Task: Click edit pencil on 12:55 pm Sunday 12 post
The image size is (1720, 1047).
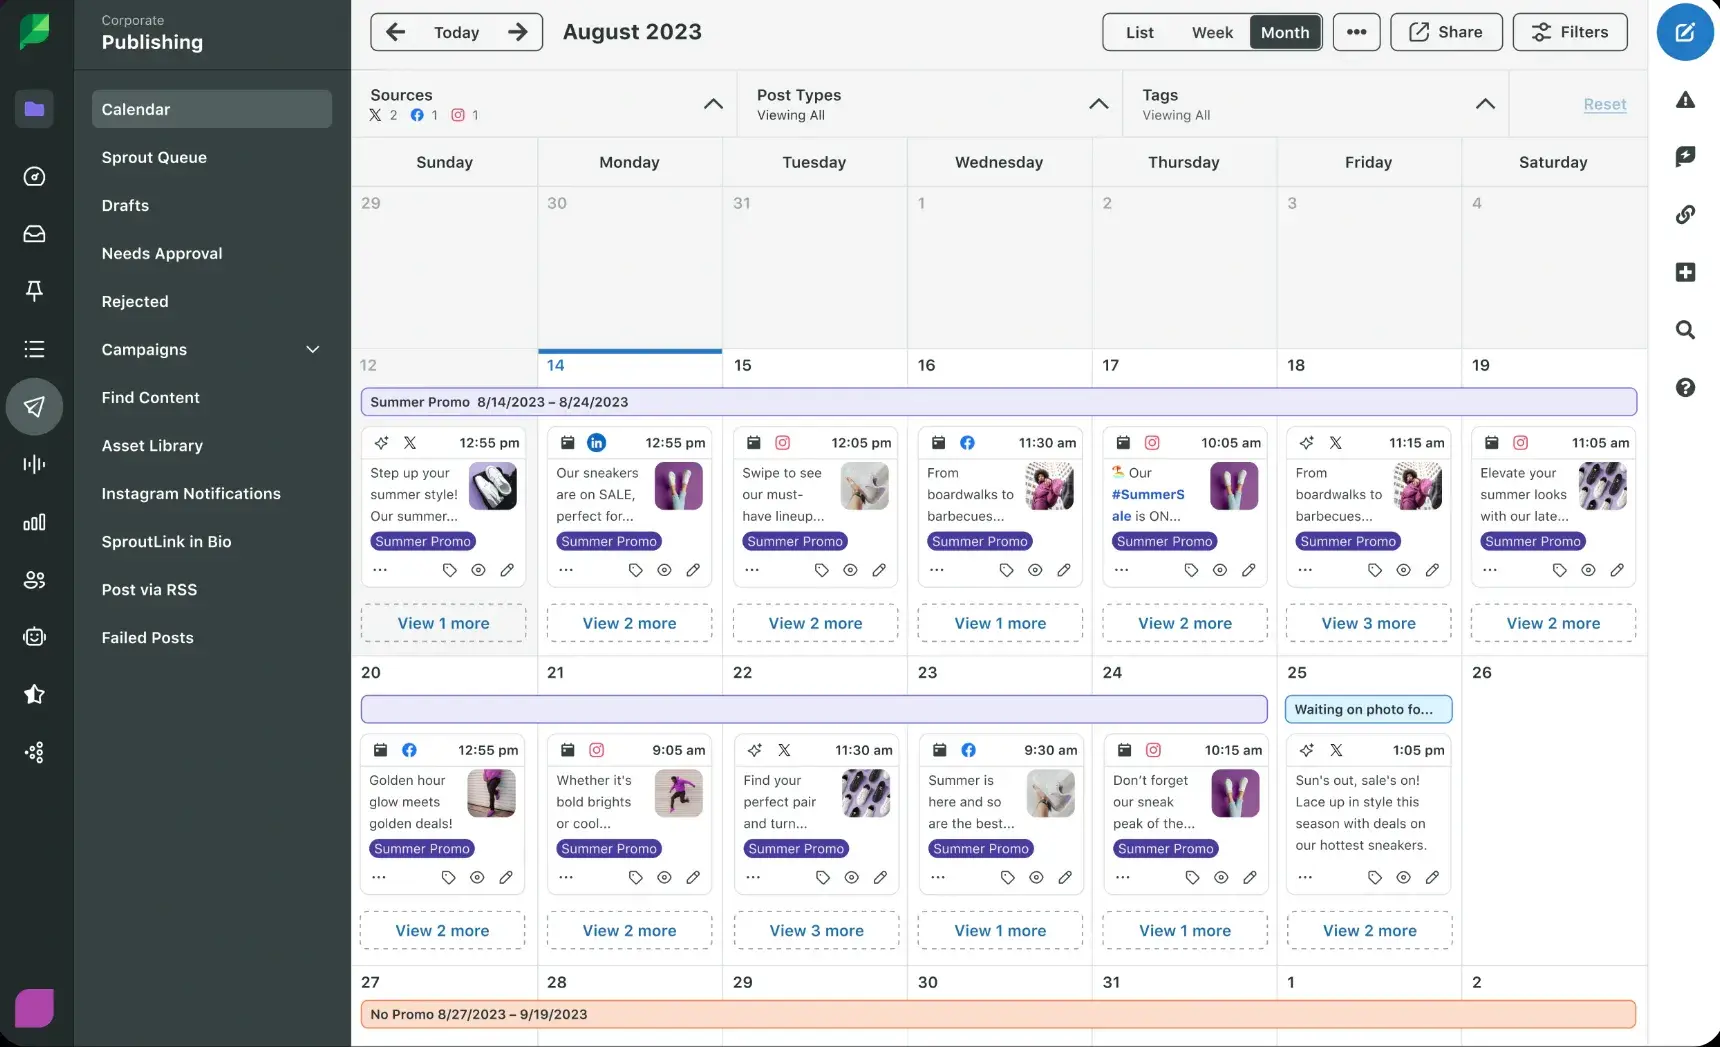Action: 507,570
